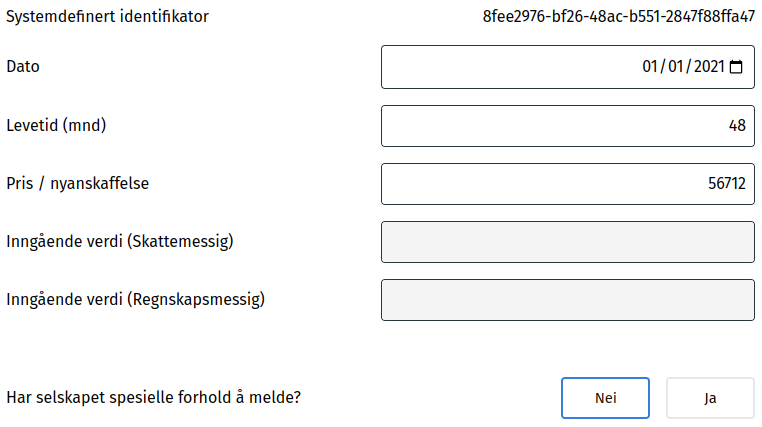Click the system identifier UUID value
The image size is (762, 427).
click(x=618, y=16)
